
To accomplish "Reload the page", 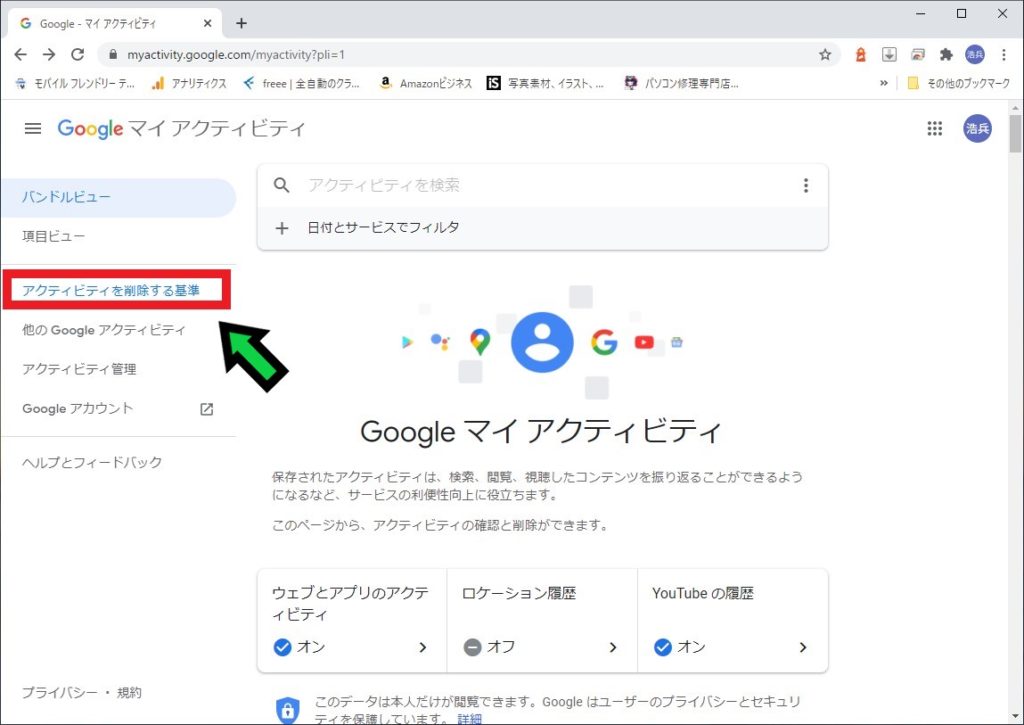I will pos(77,55).
